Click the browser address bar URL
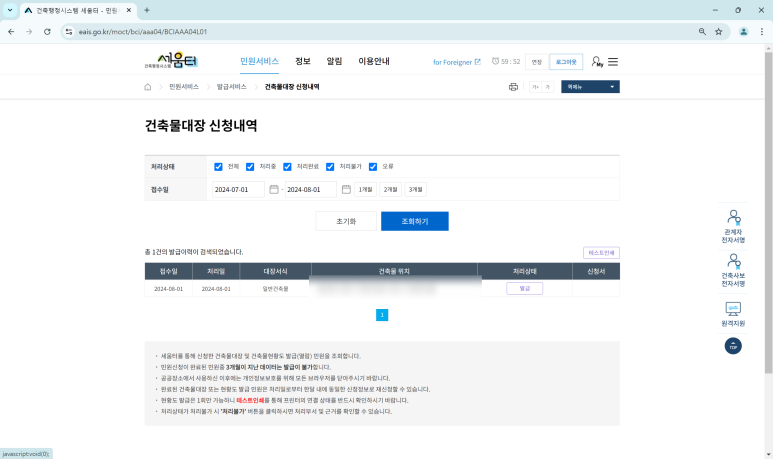The image size is (773, 459). click(x=143, y=32)
